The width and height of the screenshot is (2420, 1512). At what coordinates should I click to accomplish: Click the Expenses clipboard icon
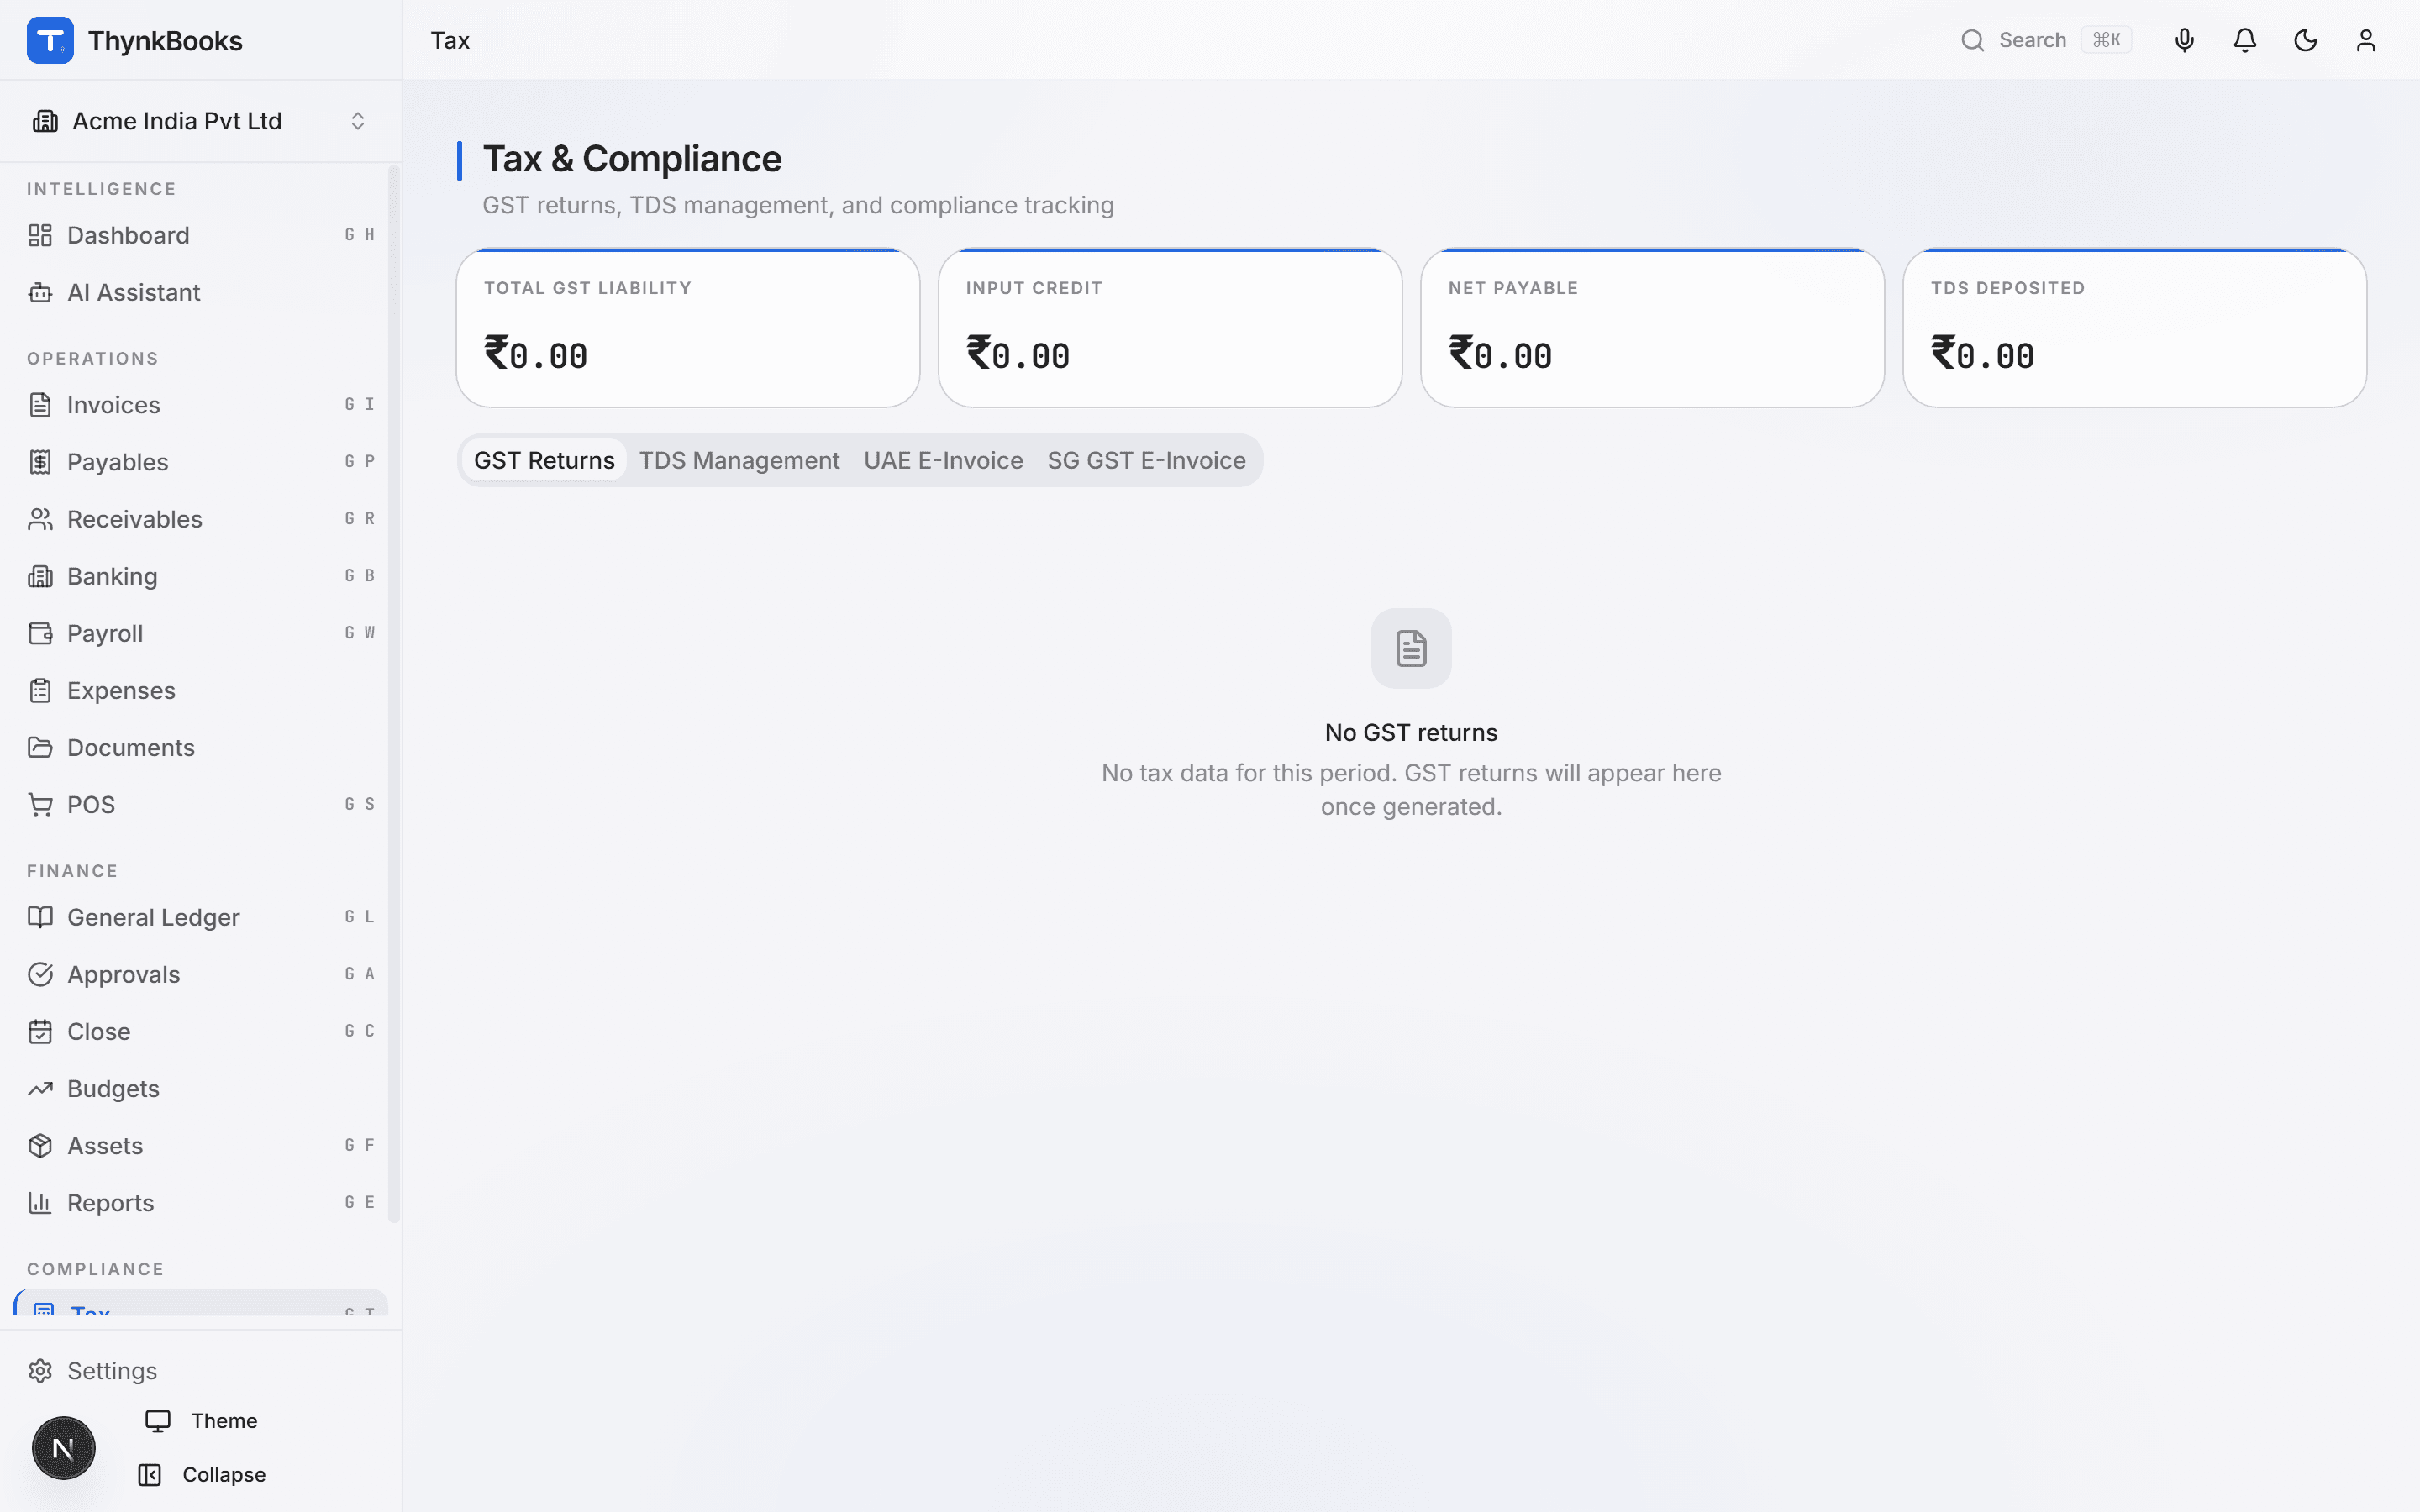tap(40, 690)
